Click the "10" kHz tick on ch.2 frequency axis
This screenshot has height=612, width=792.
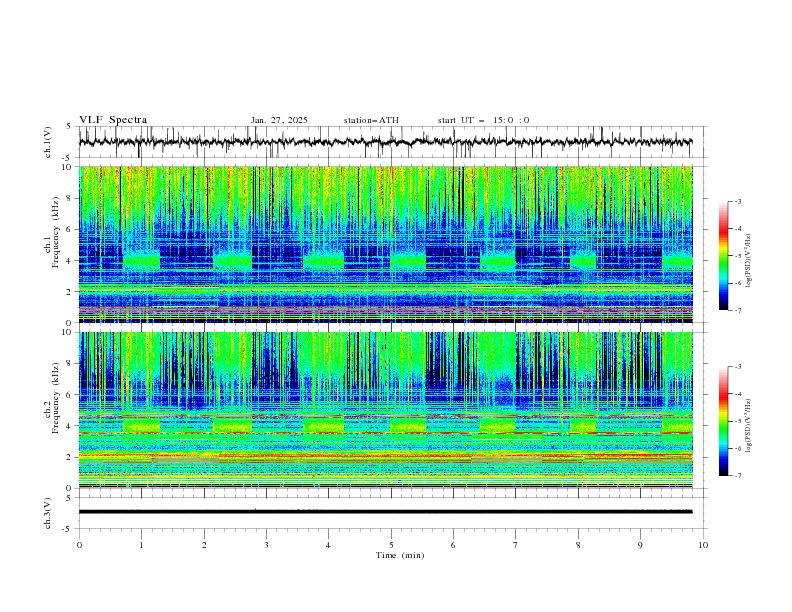tap(68, 332)
